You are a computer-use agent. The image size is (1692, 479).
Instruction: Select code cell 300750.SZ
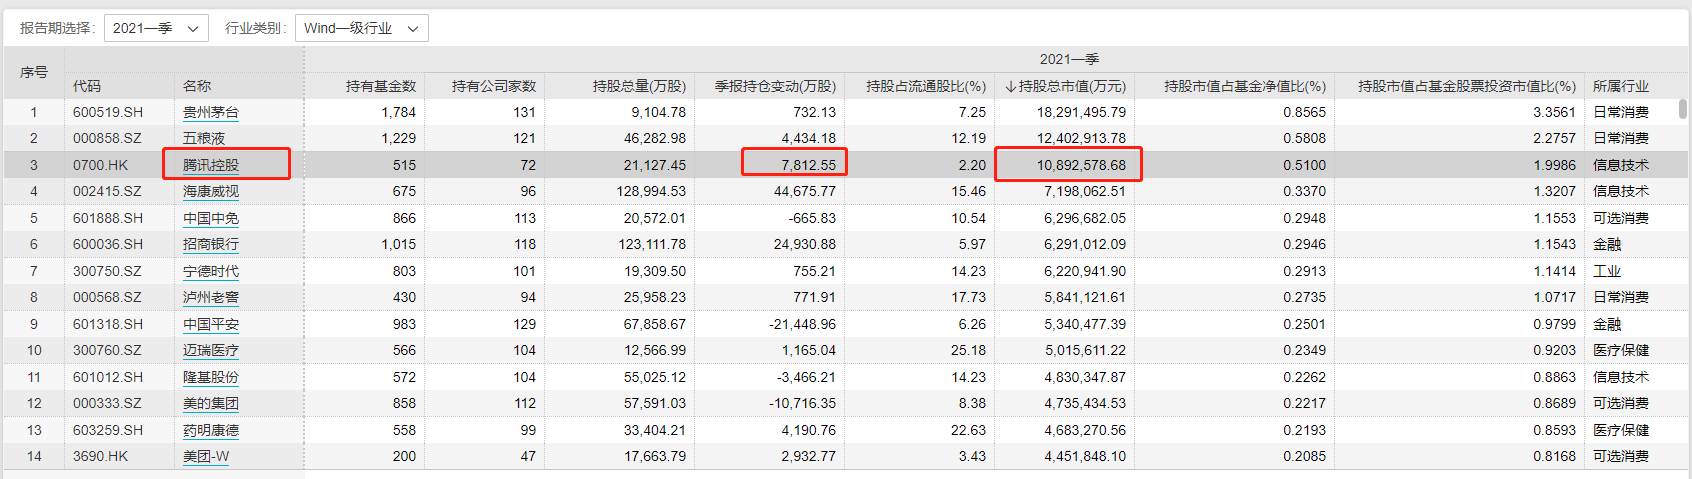click(x=107, y=271)
